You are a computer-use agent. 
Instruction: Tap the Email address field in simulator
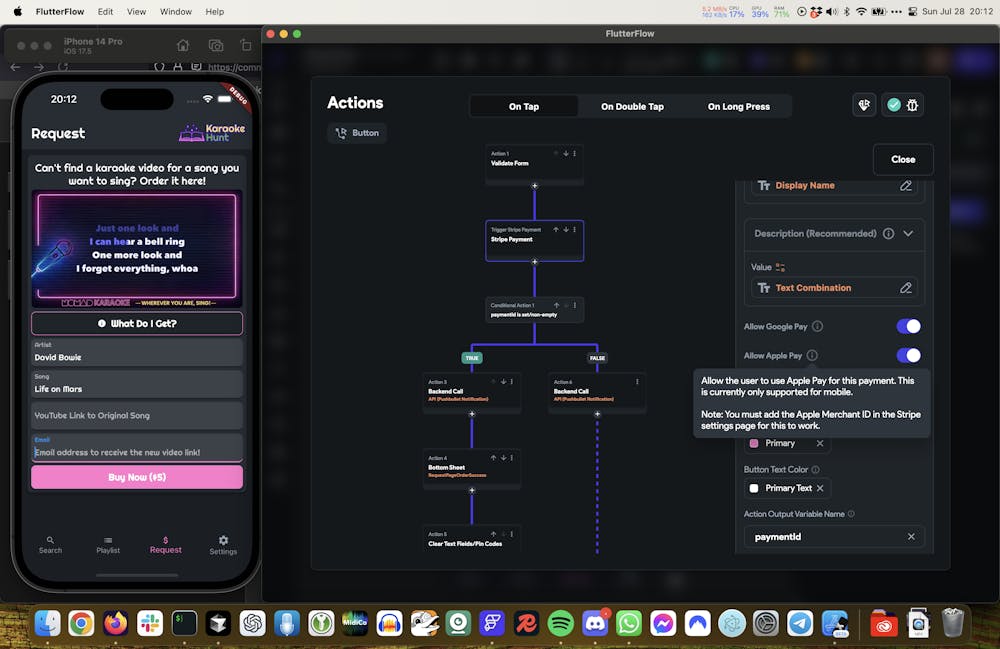coord(136,448)
